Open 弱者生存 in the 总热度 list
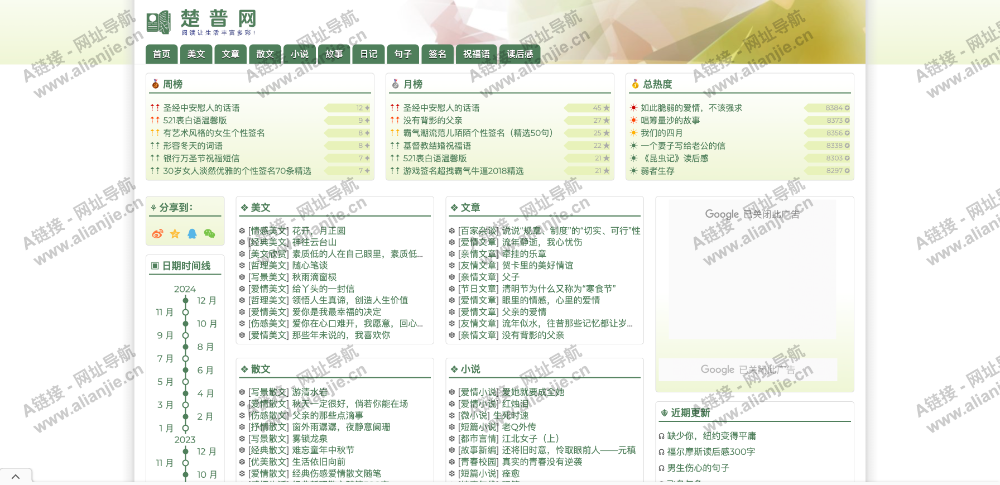1000x485 pixels. click(x=657, y=170)
